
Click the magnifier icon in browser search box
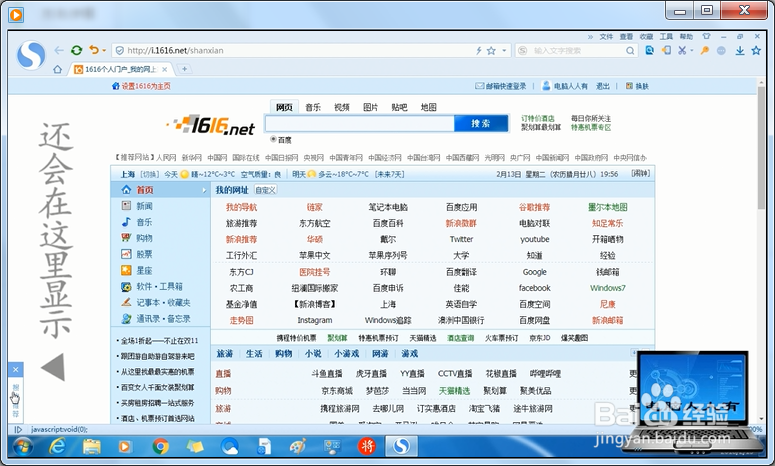click(x=630, y=50)
